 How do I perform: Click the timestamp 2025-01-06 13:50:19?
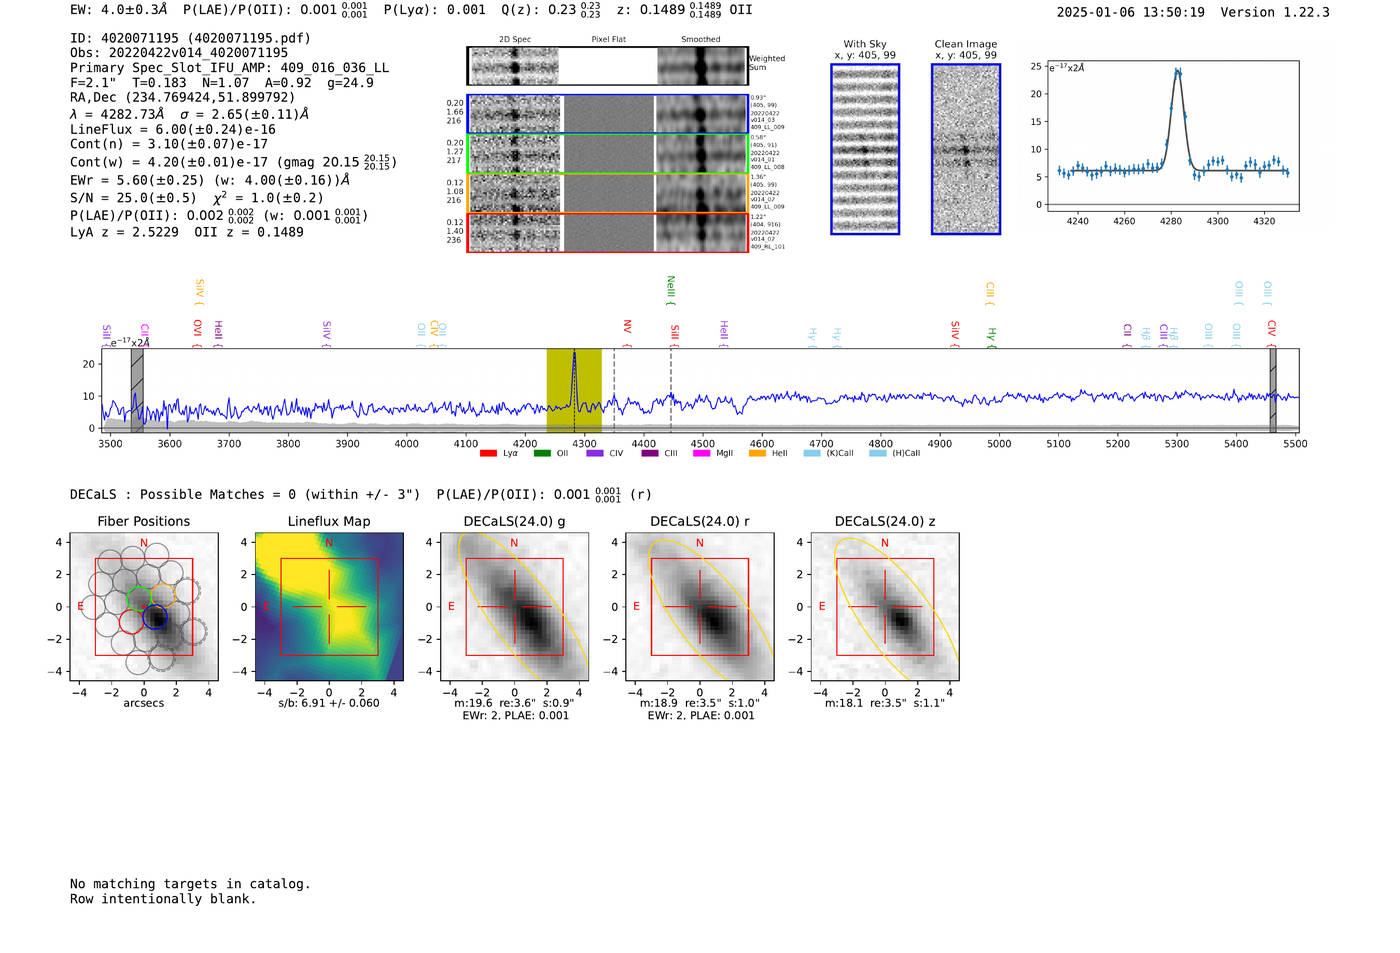click(x=1131, y=12)
